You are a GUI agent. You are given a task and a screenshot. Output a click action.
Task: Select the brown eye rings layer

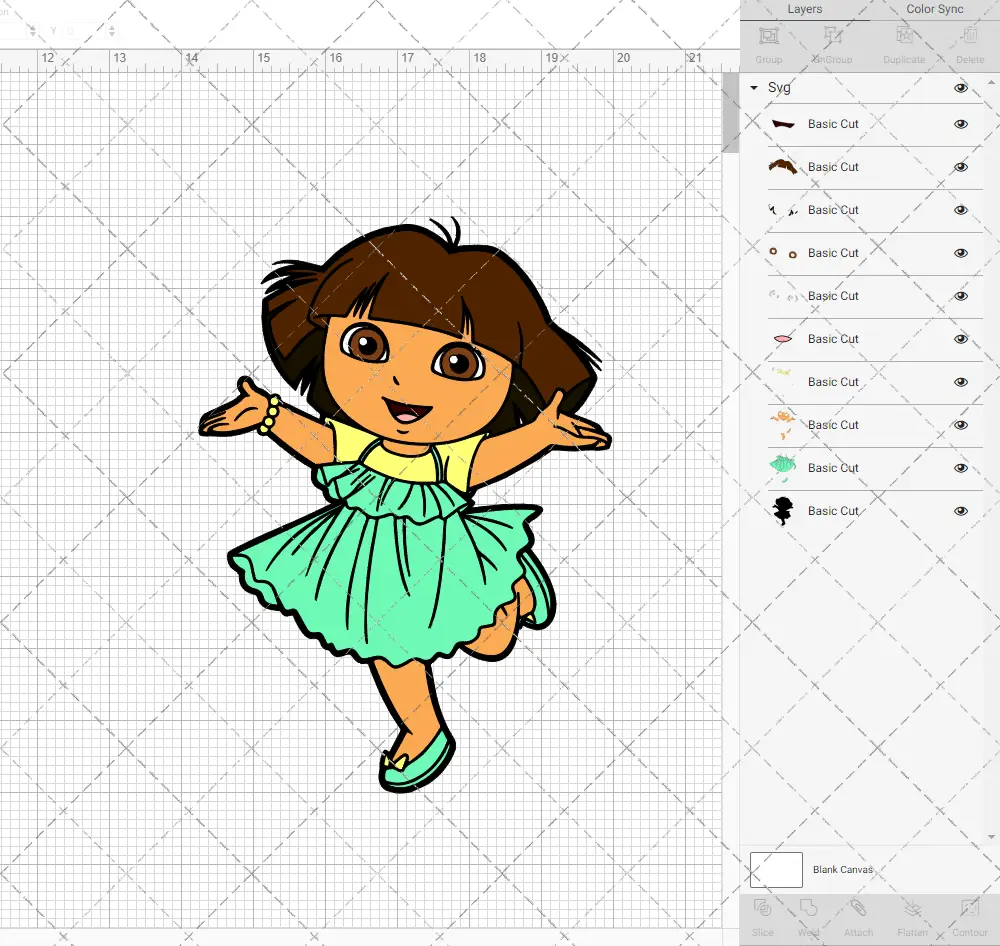click(875, 253)
